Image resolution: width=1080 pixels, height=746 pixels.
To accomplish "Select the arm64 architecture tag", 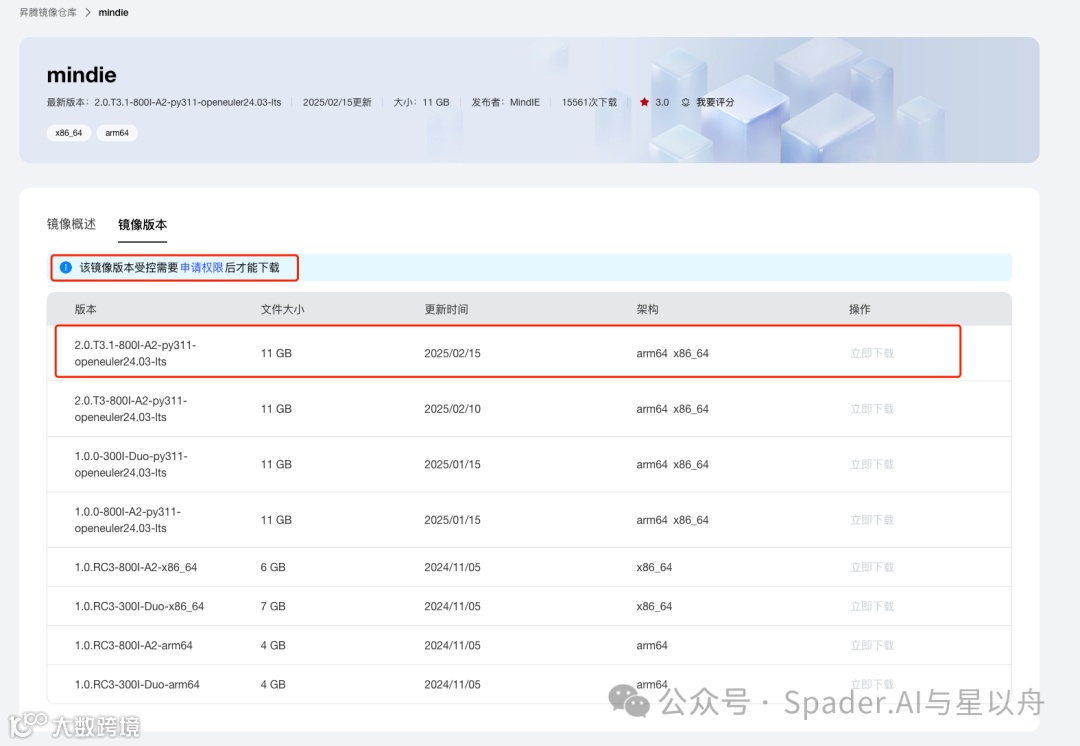I will click(x=117, y=133).
